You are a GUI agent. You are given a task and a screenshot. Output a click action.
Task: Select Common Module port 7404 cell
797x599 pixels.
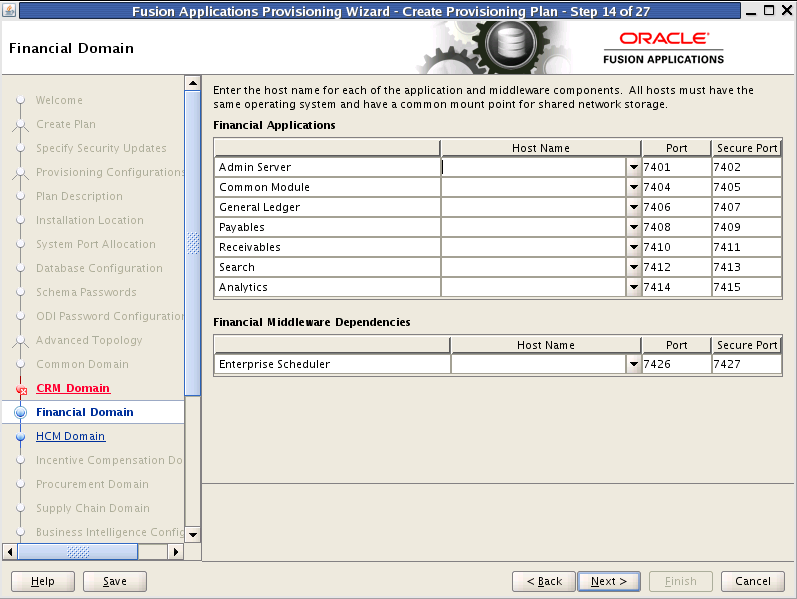click(x=677, y=187)
